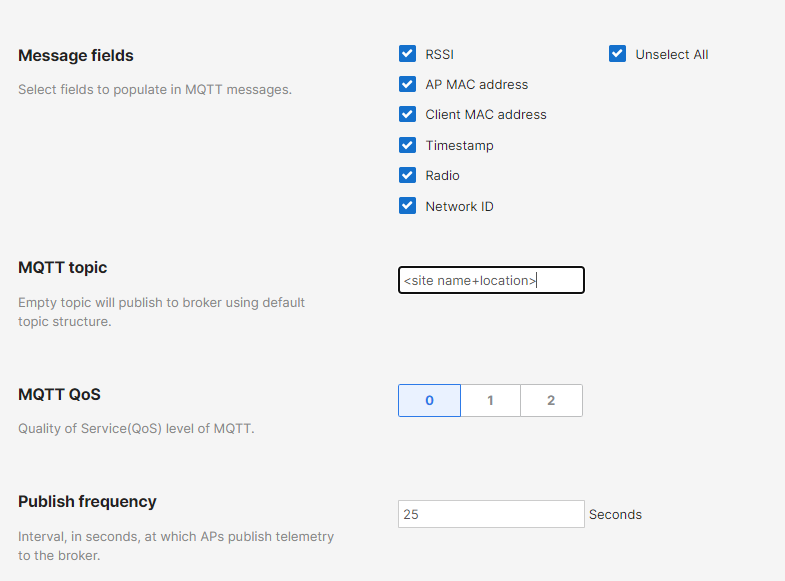Select MQTT QoS level 0

click(429, 400)
